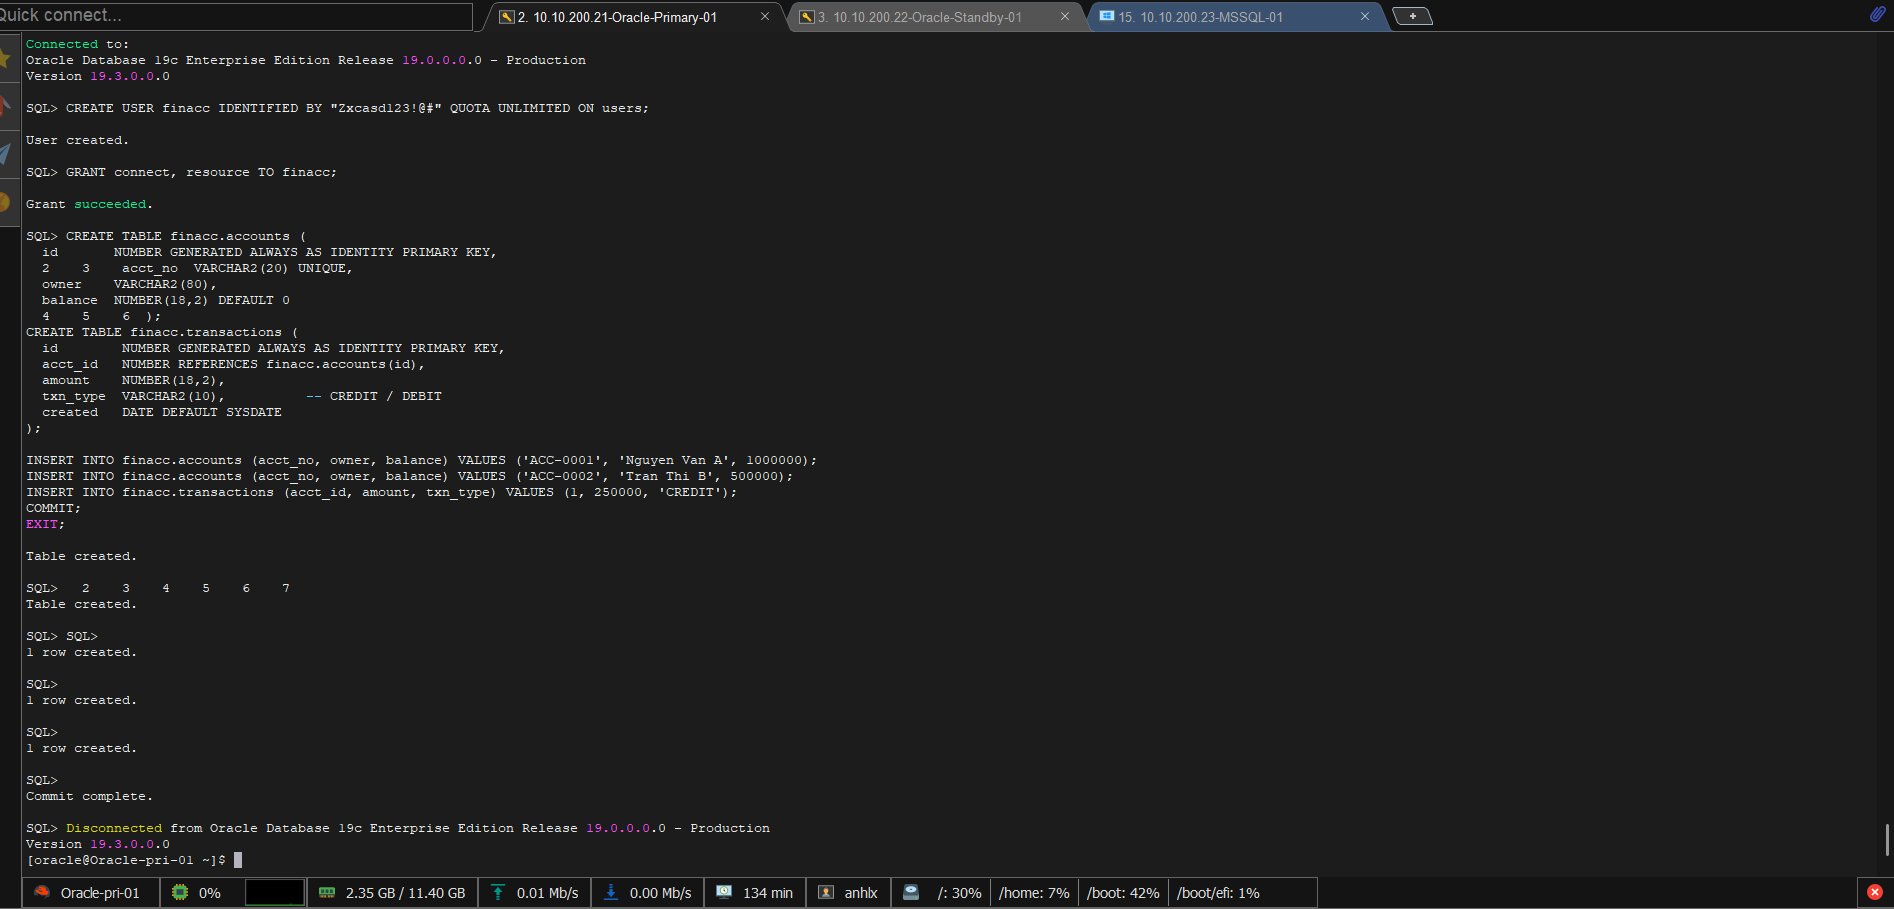Click the download speed arrow icon
Viewport: 1894px width, 909px height.
pyautogui.click(x=610, y=892)
